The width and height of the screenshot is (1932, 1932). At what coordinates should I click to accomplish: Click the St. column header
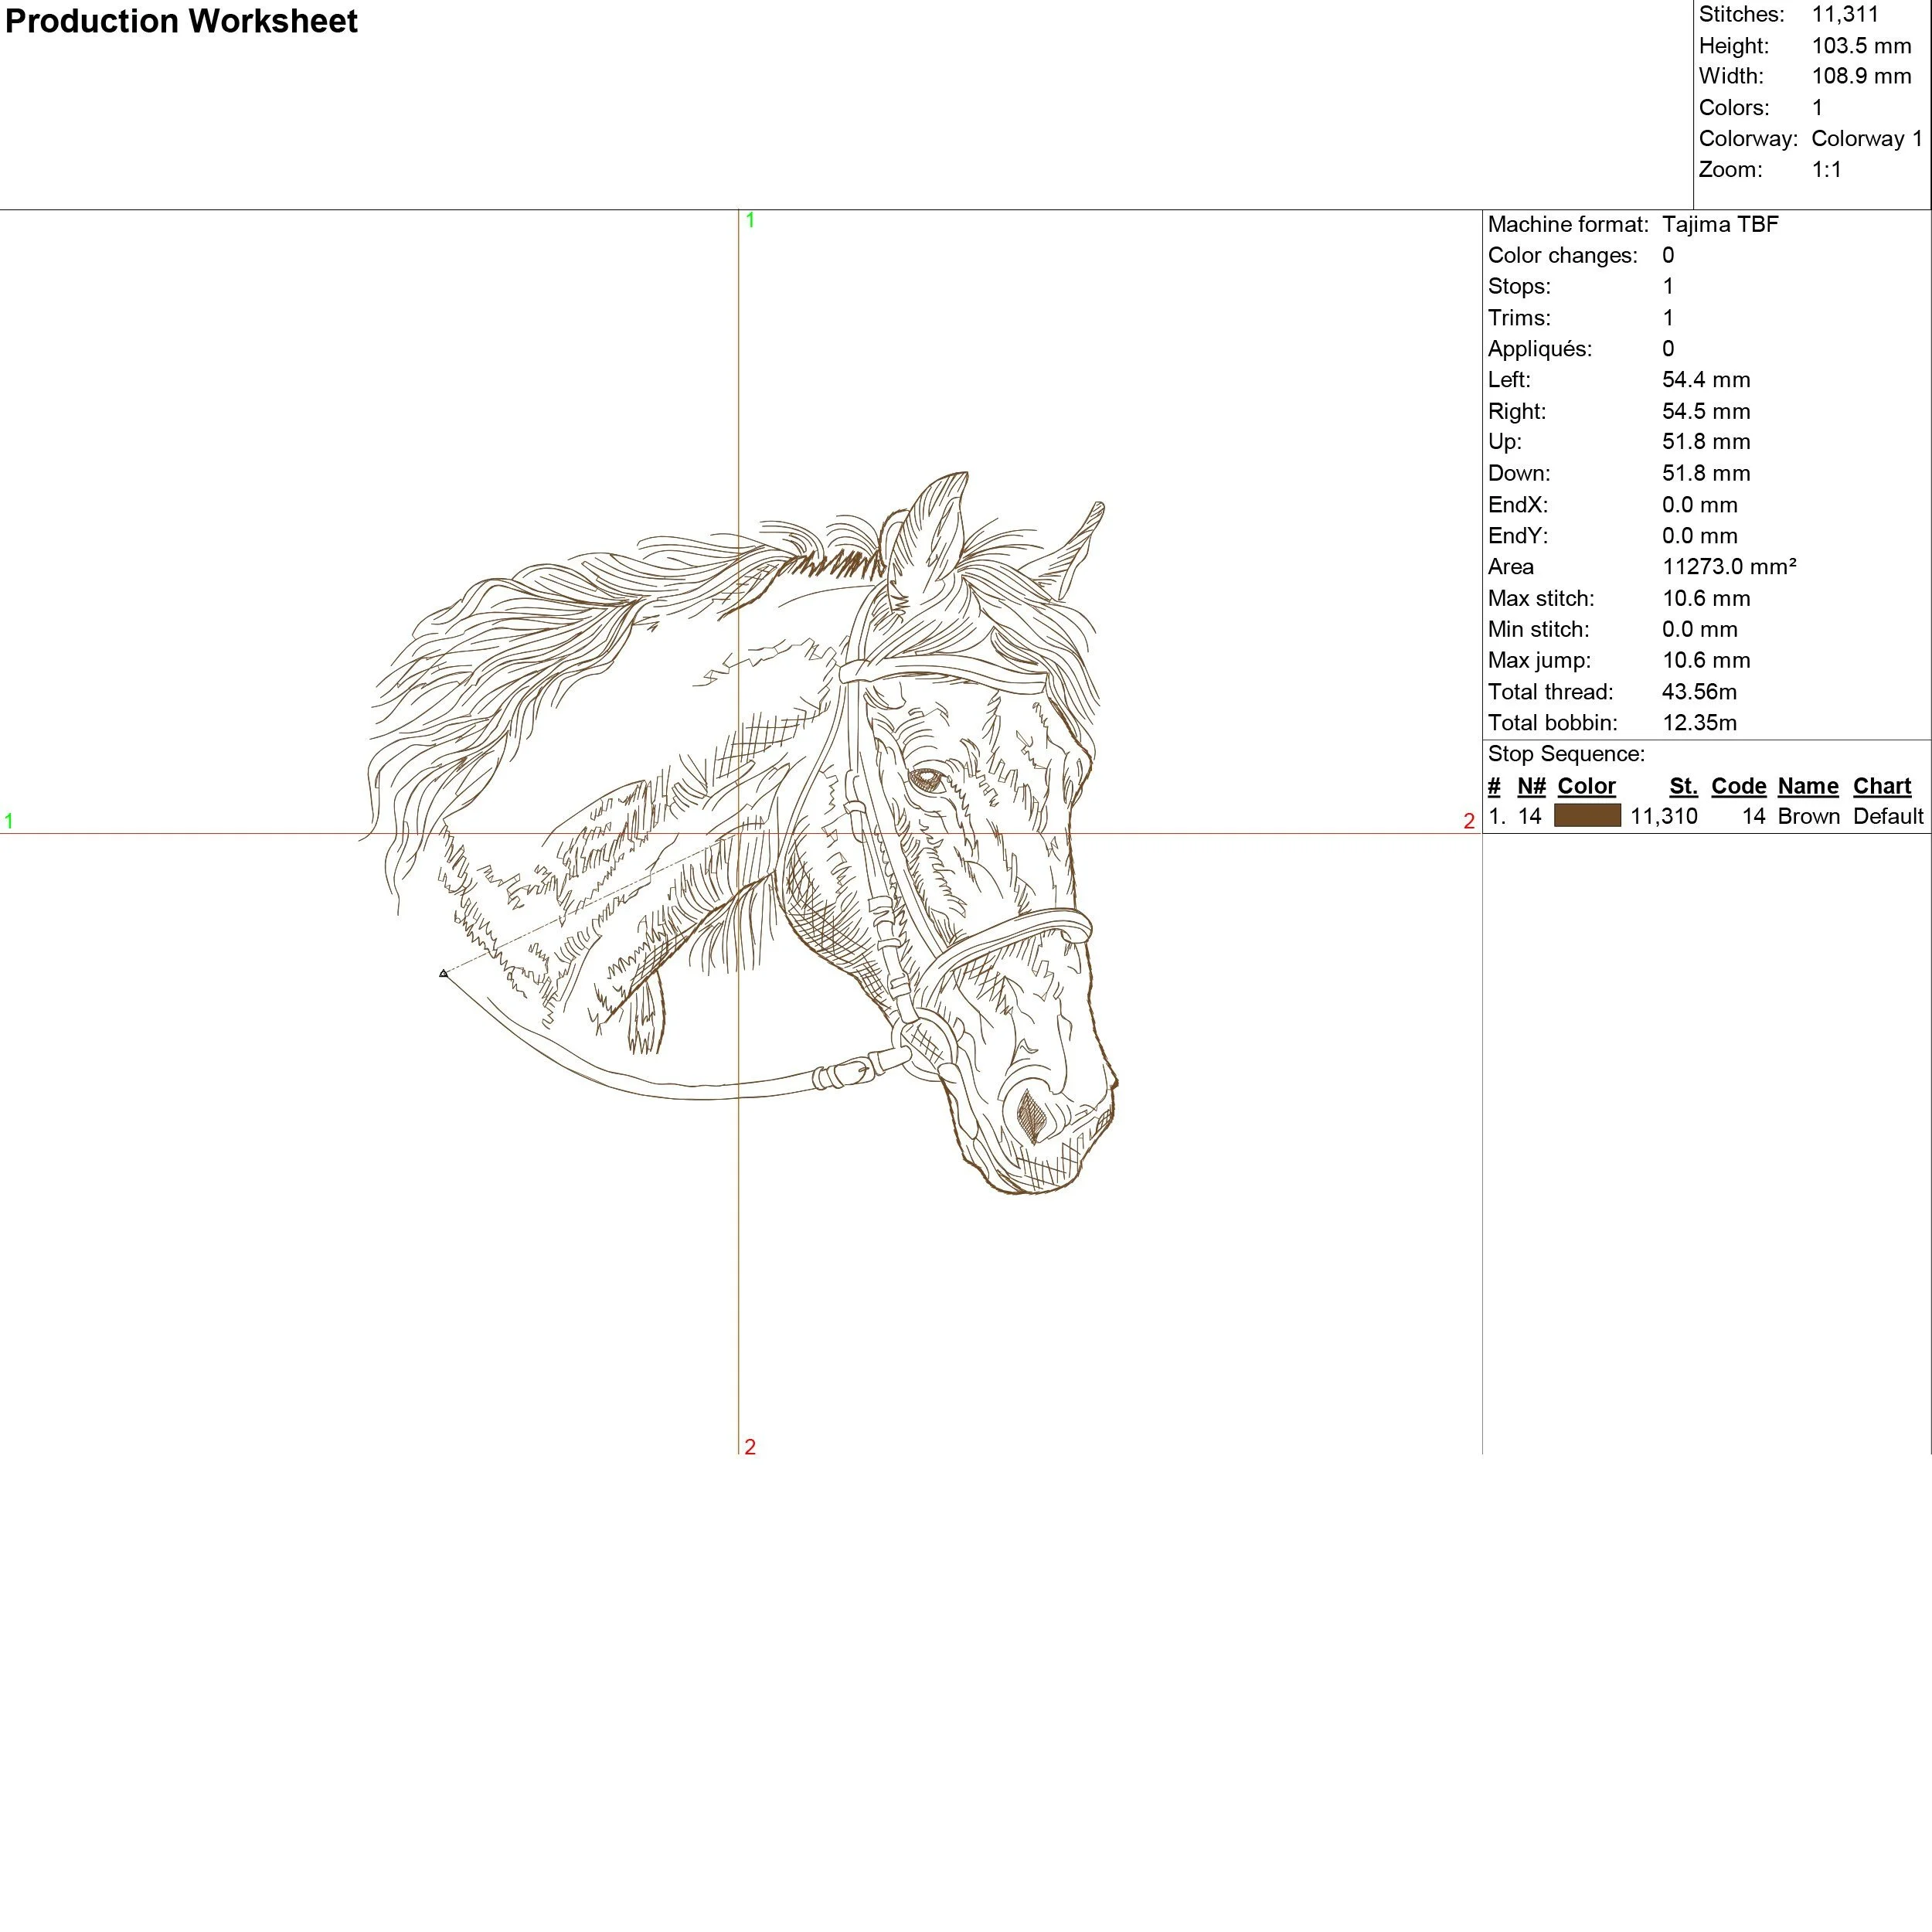point(1683,786)
